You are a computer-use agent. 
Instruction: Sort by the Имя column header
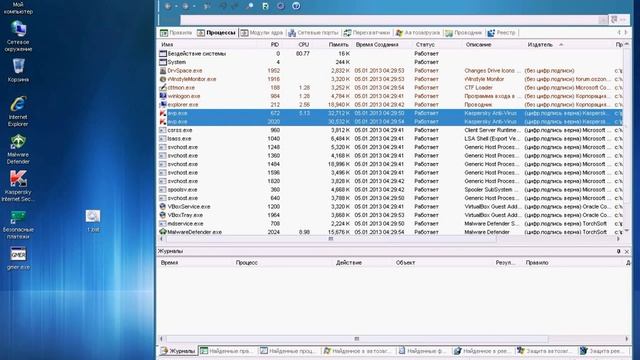167,44
